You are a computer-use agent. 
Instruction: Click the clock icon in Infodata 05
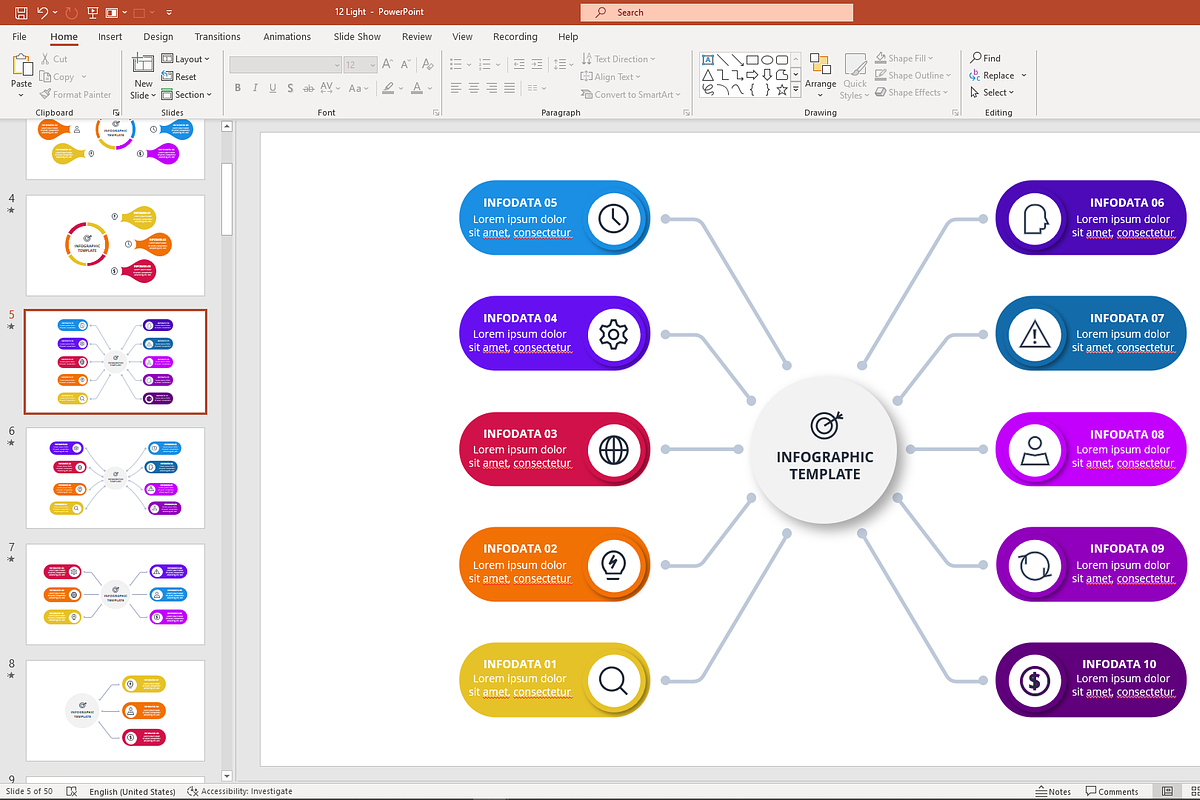(x=613, y=218)
